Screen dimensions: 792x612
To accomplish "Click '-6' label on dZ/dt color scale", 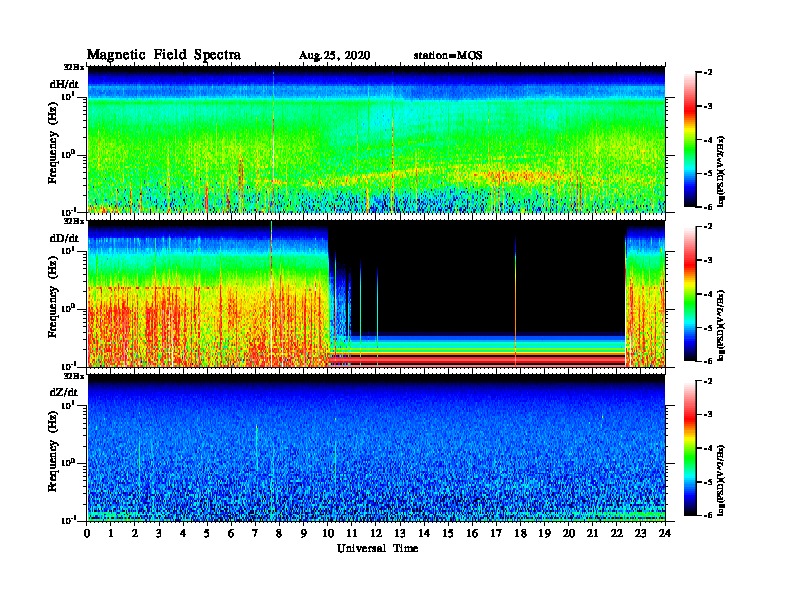I will pos(708,515).
